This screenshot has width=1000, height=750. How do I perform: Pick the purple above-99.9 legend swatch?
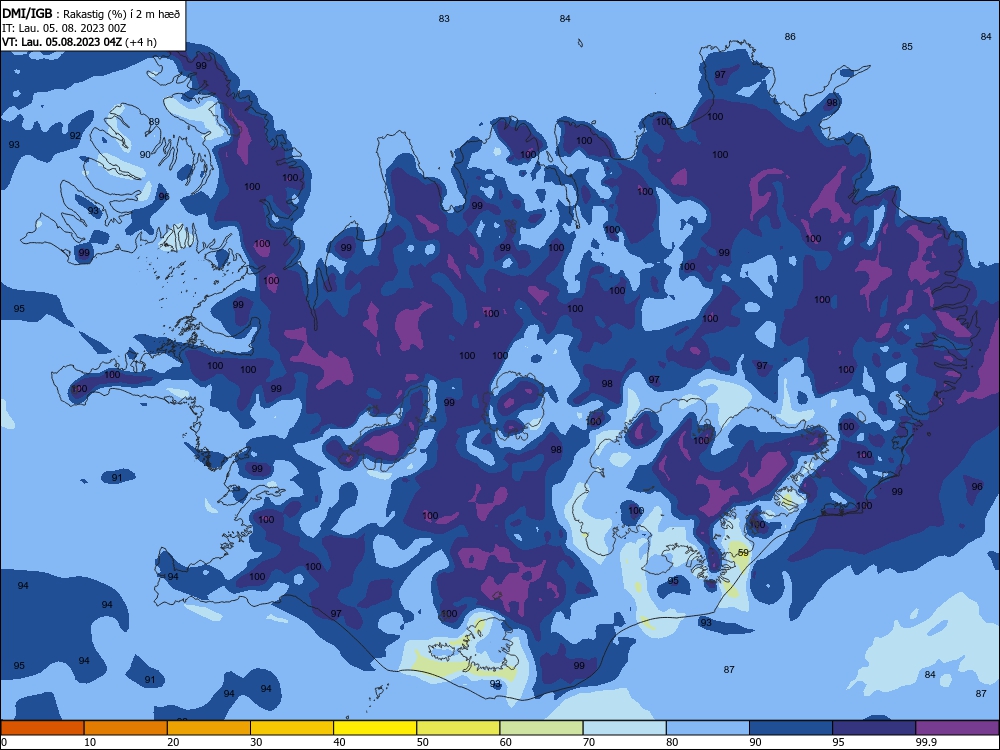coord(957,728)
